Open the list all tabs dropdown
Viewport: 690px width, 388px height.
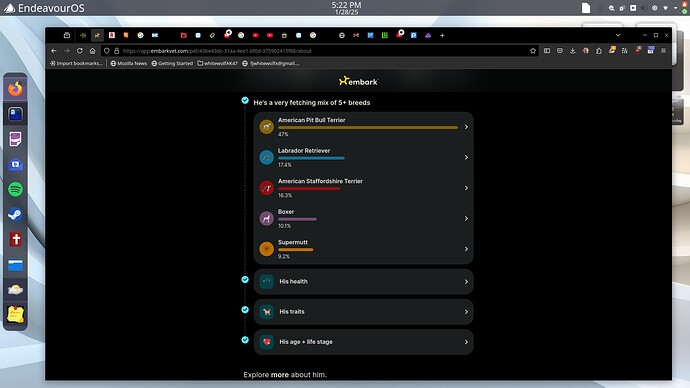(x=618, y=35)
